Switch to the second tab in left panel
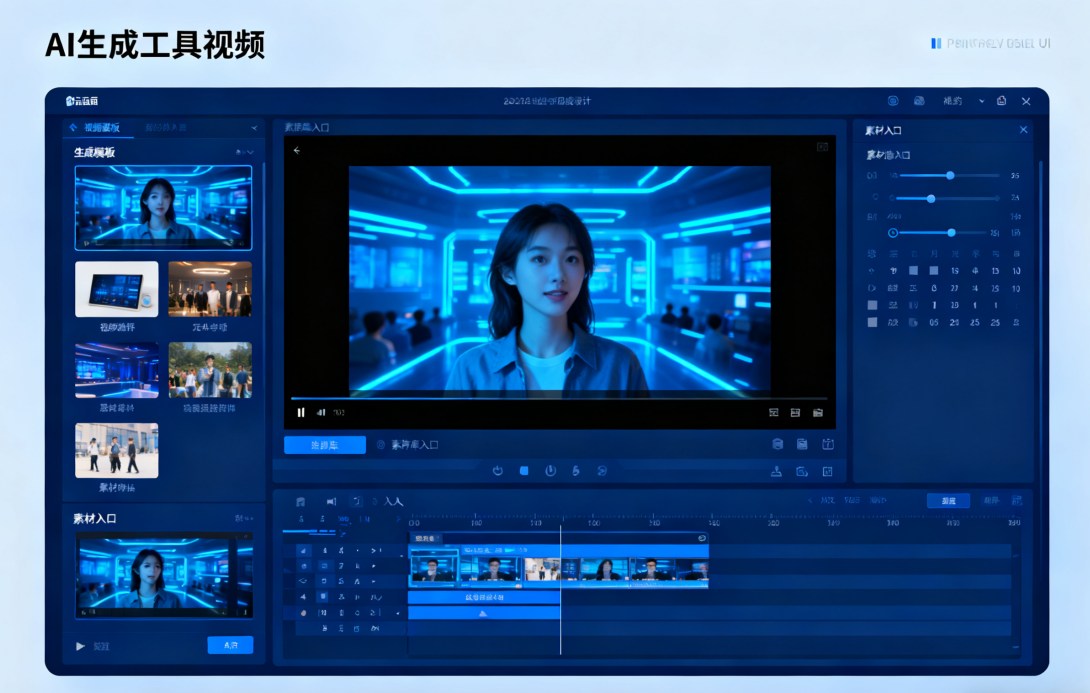Viewport: 1090px width, 693px height. [166, 128]
